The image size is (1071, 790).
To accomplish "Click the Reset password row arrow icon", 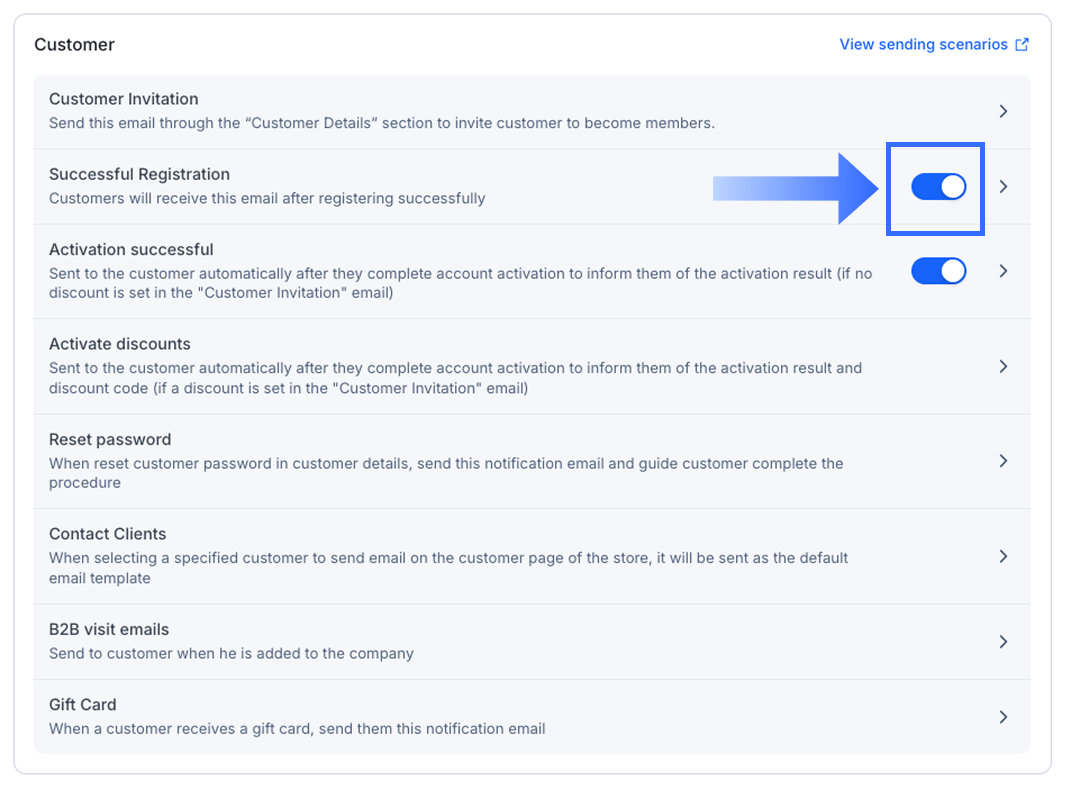I will [1003, 461].
